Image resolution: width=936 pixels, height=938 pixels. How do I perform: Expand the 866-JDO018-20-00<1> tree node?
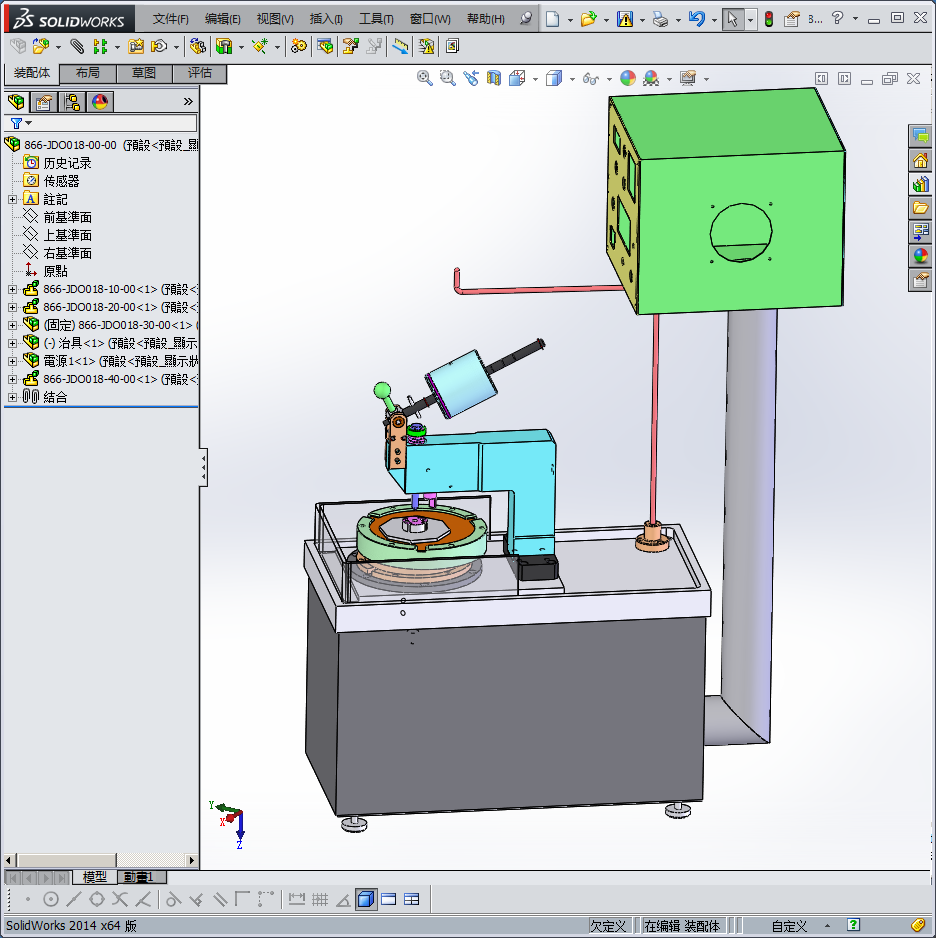(x=12, y=307)
